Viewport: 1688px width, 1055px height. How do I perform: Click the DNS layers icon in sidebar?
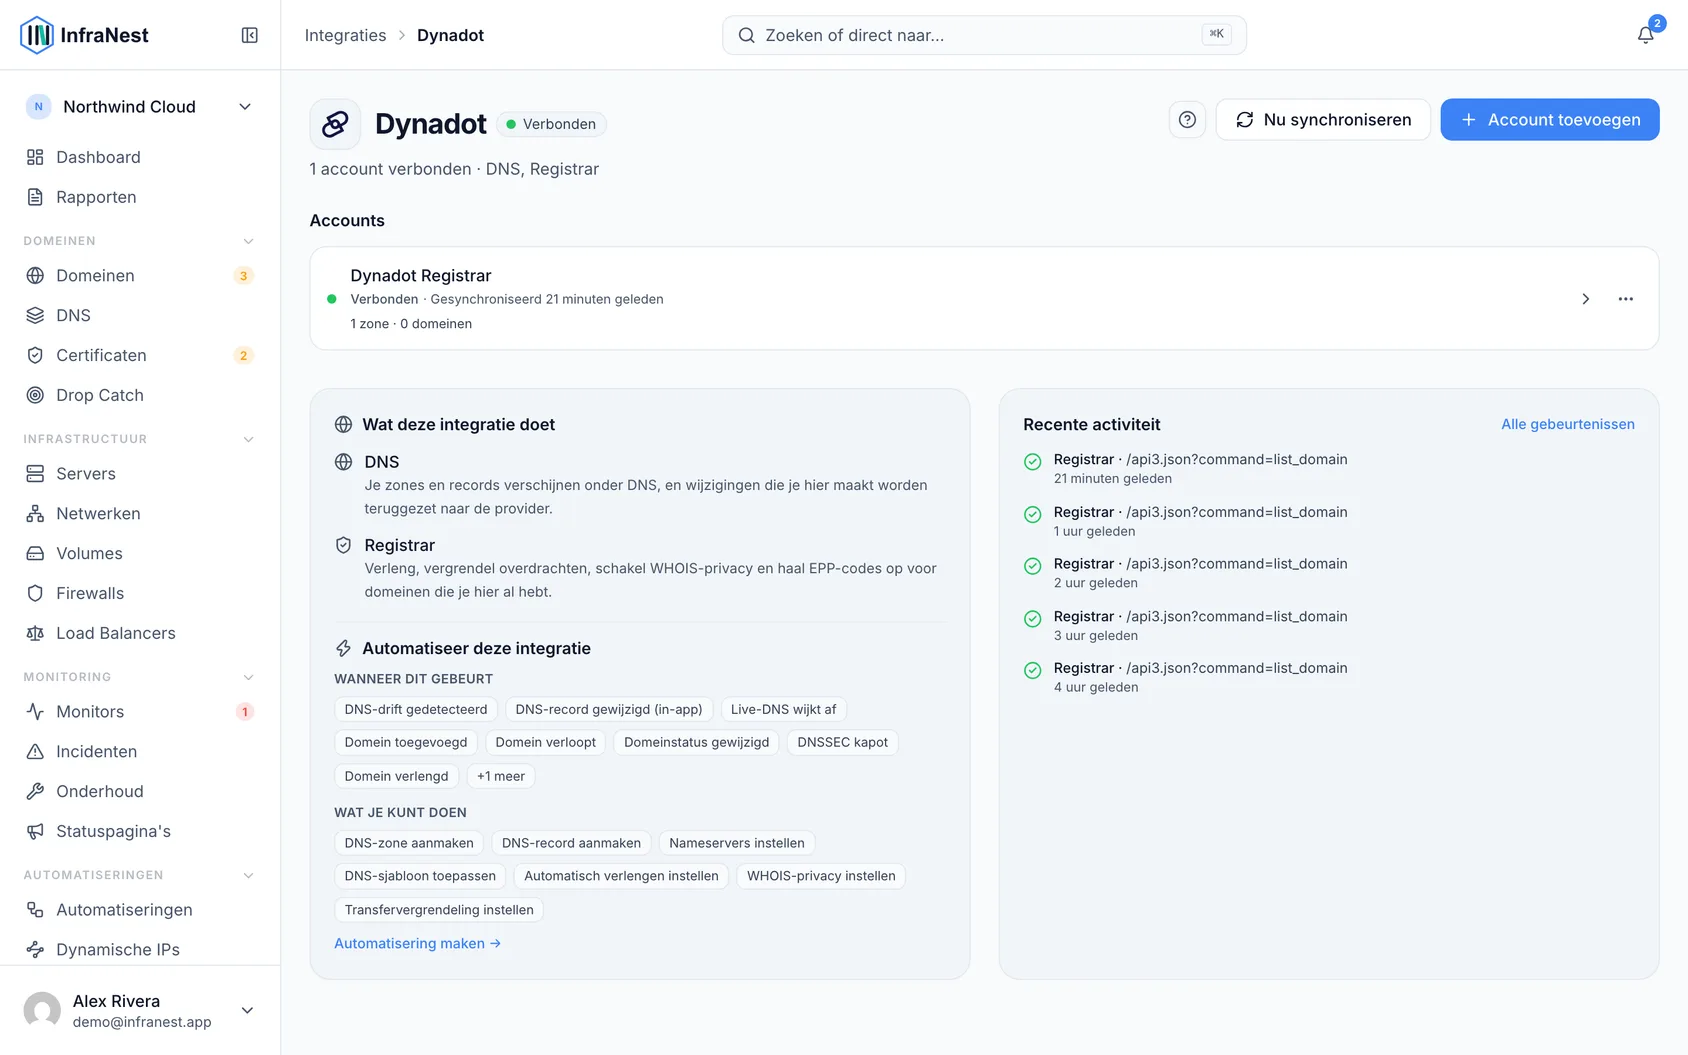pyautogui.click(x=35, y=315)
